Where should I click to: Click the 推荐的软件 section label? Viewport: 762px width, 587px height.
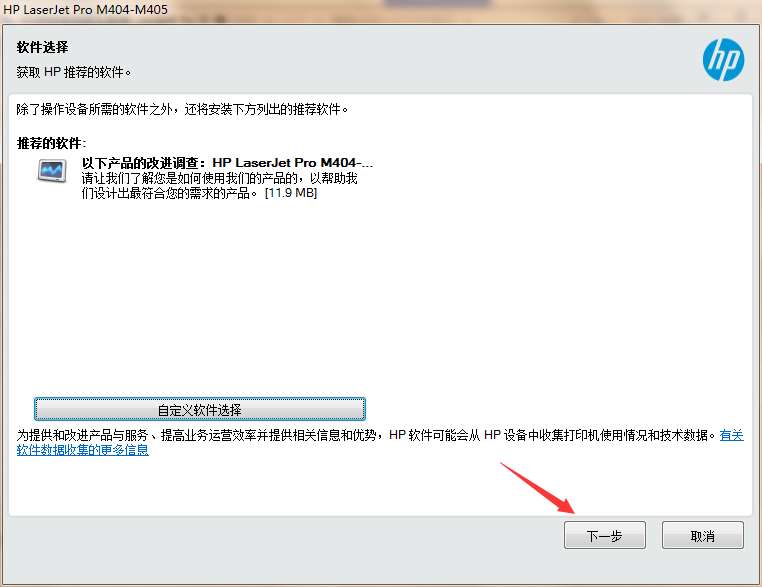coord(51,143)
